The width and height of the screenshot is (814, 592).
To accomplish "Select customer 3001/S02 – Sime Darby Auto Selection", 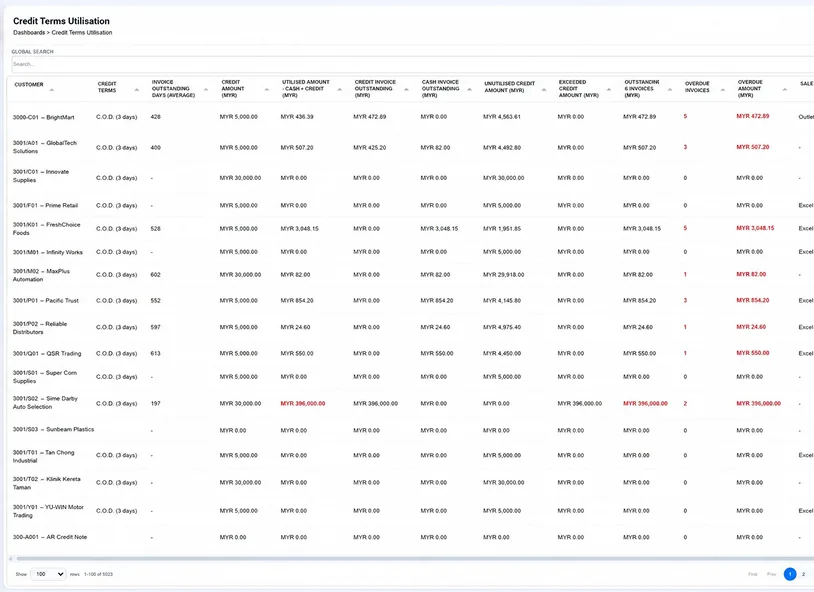I will (x=45, y=402).
